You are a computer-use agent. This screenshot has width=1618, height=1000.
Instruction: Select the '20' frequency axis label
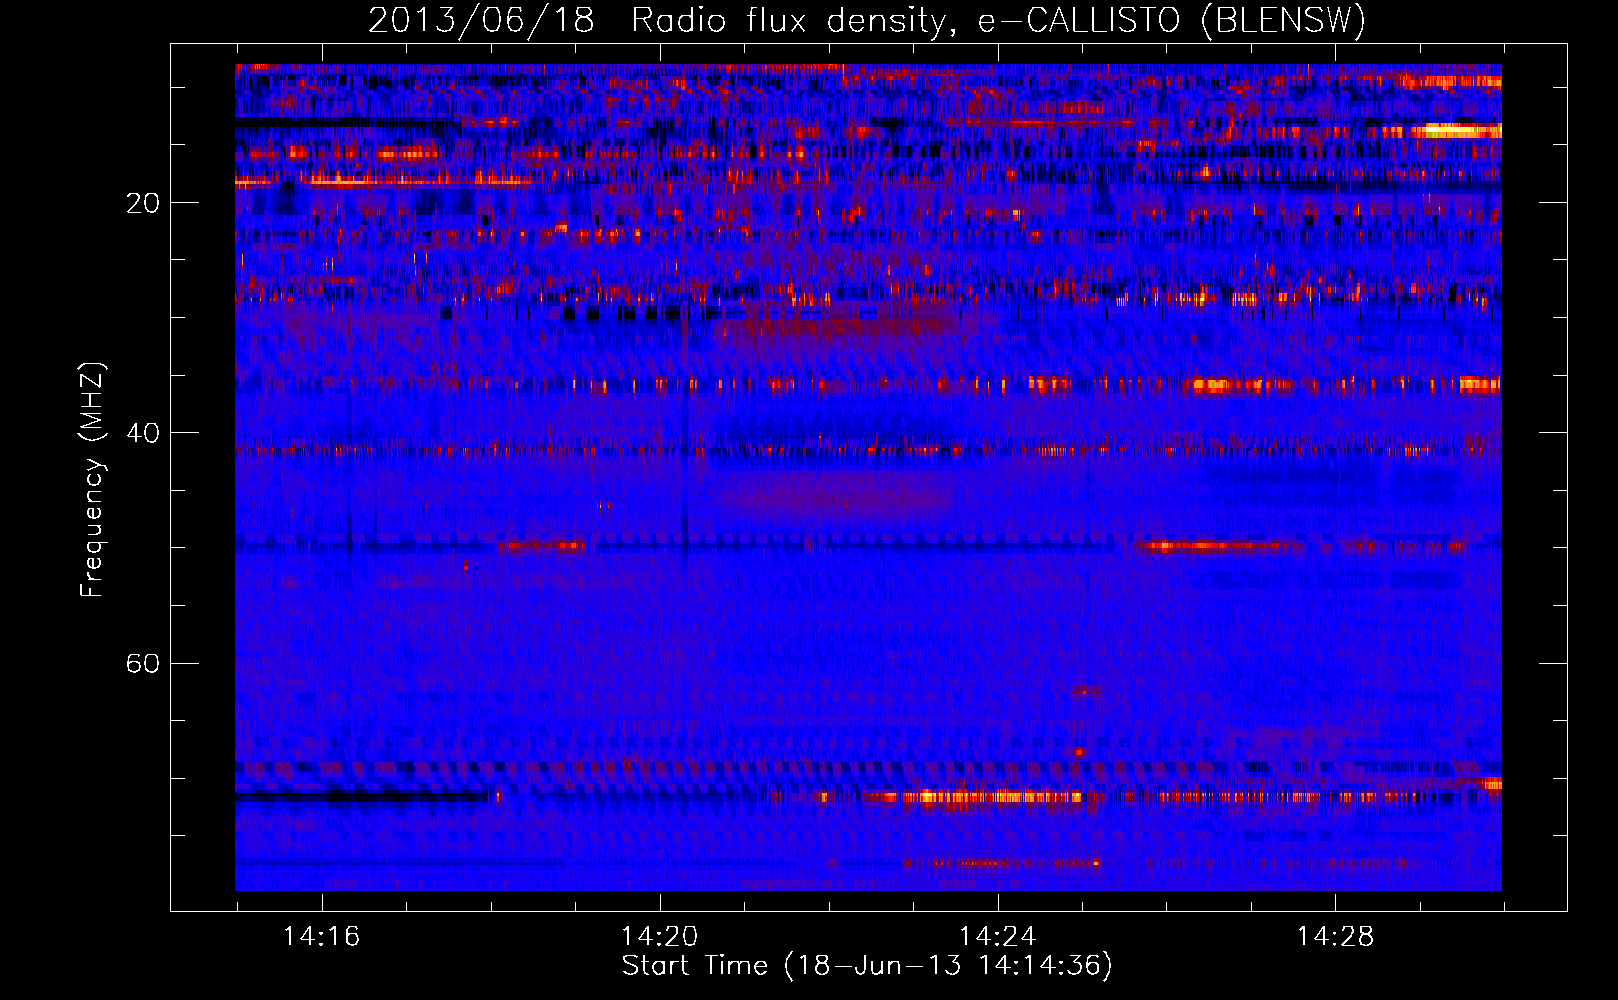(143, 203)
